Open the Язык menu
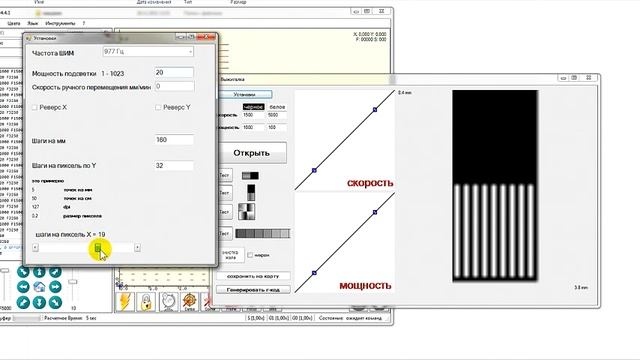640x360 pixels. pos(33,23)
